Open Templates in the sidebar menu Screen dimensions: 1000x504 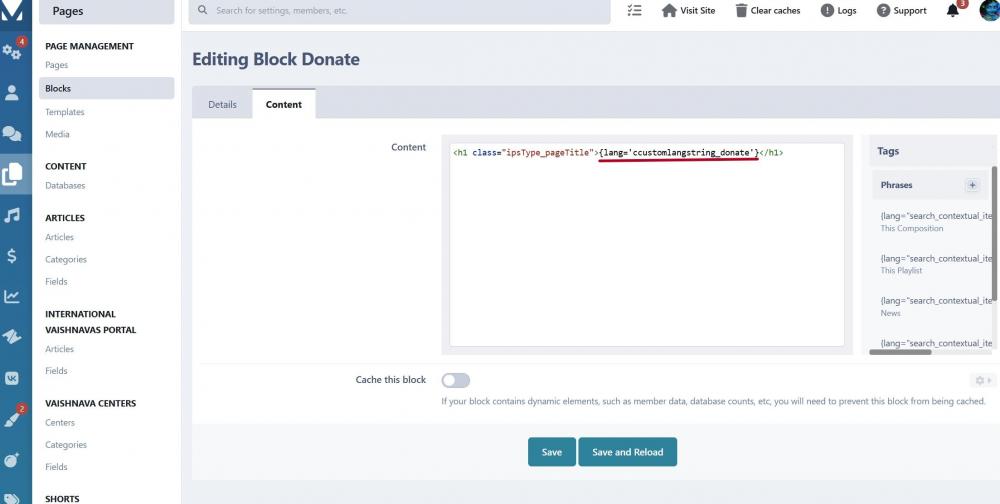coord(65,112)
